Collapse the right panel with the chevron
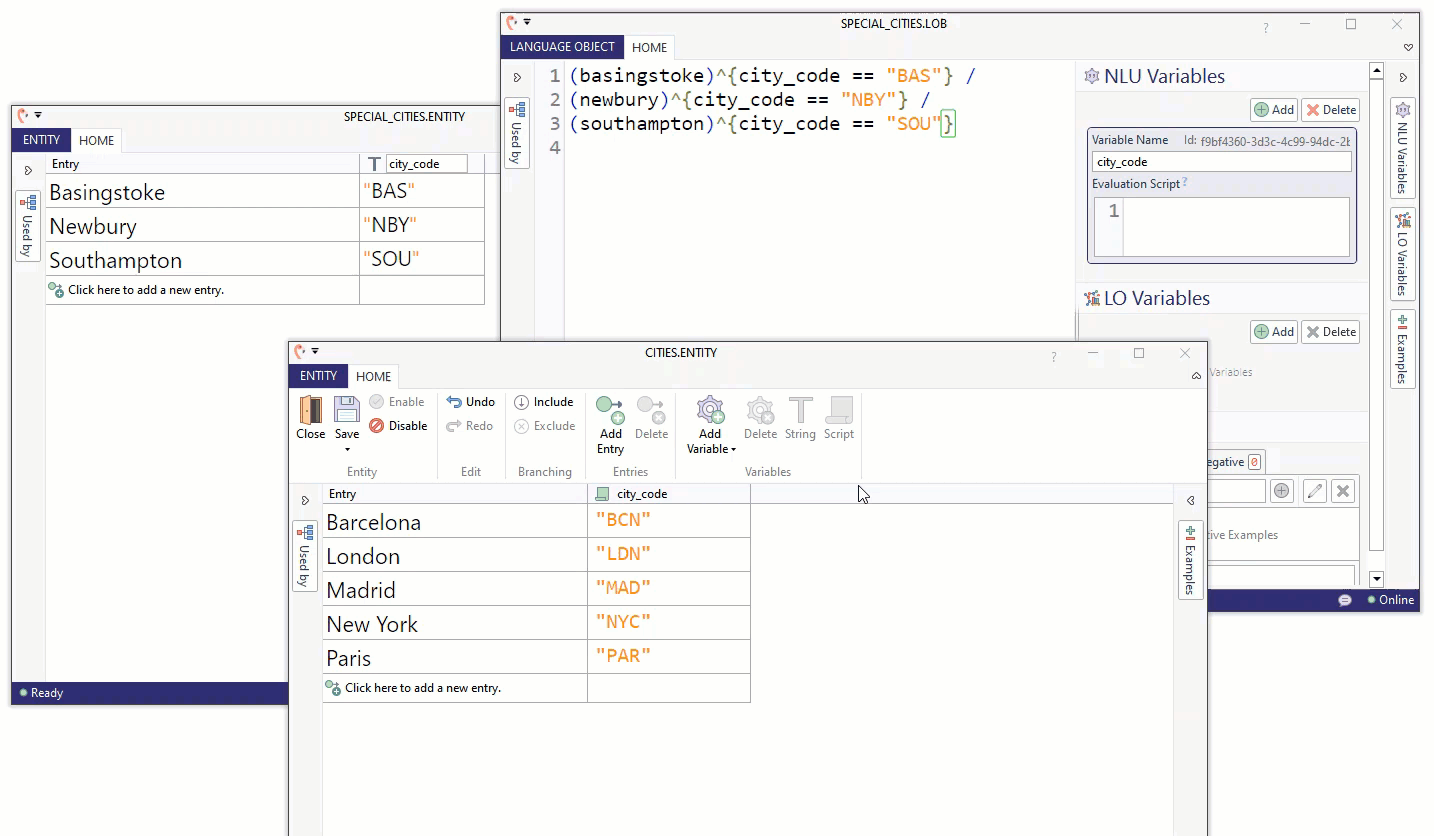 coord(1189,501)
